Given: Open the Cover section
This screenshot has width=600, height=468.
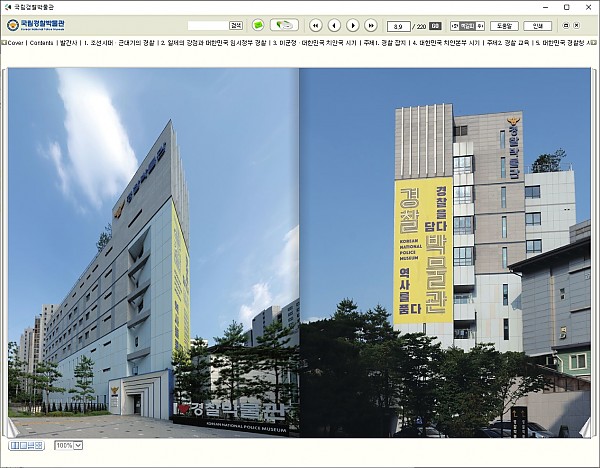Looking at the screenshot, I should click(x=15, y=43).
